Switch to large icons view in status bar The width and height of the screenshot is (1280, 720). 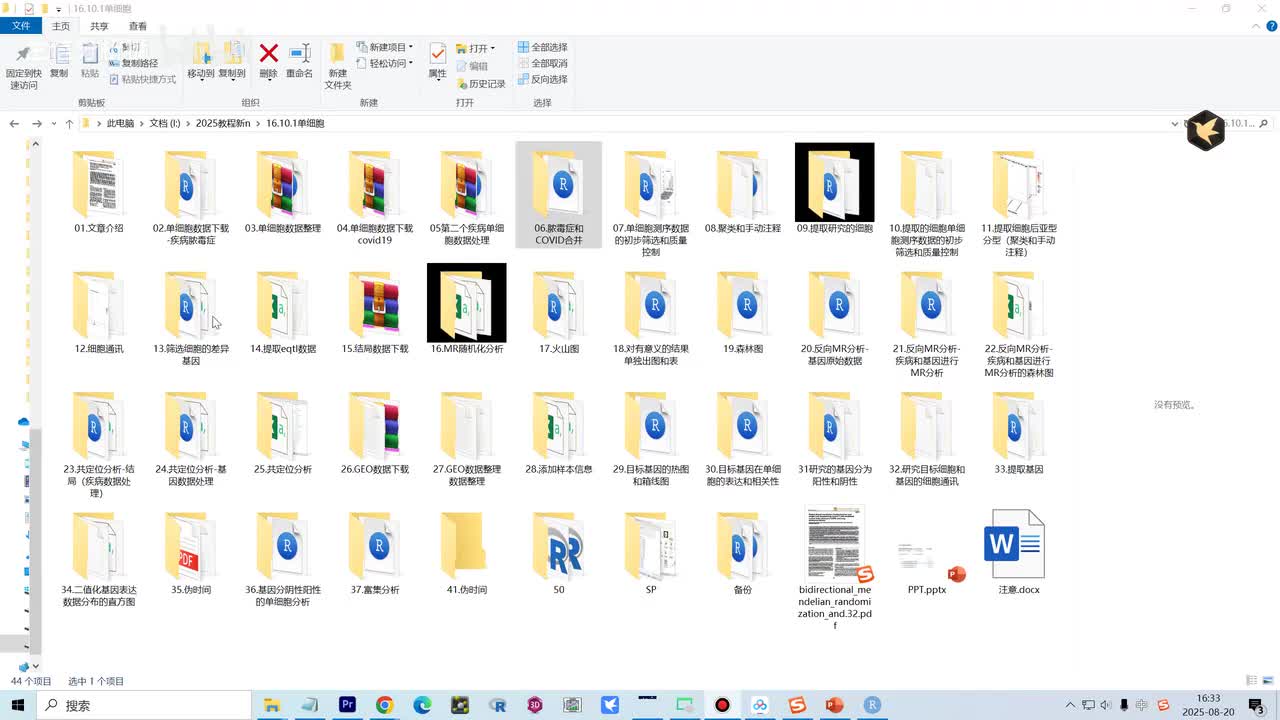(x=1269, y=681)
